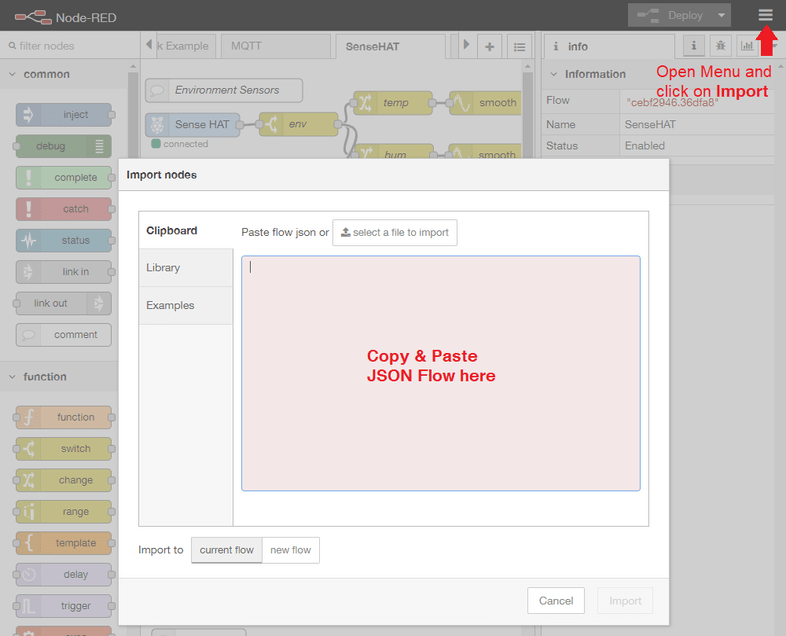Toggle the debug node output button
This screenshot has height=636, width=786.
(100, 146)
